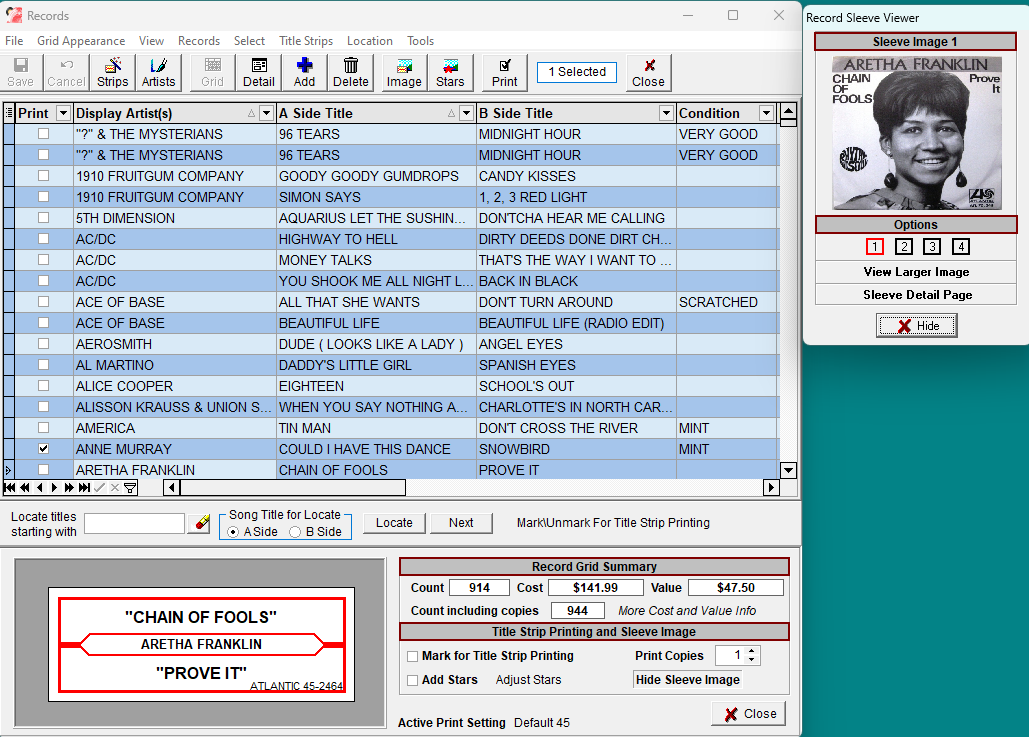This screenshot has height=737, width=1029.
Task: Uncheck Print box for ANNE MURRAY
Action: [x=43, y=449]
